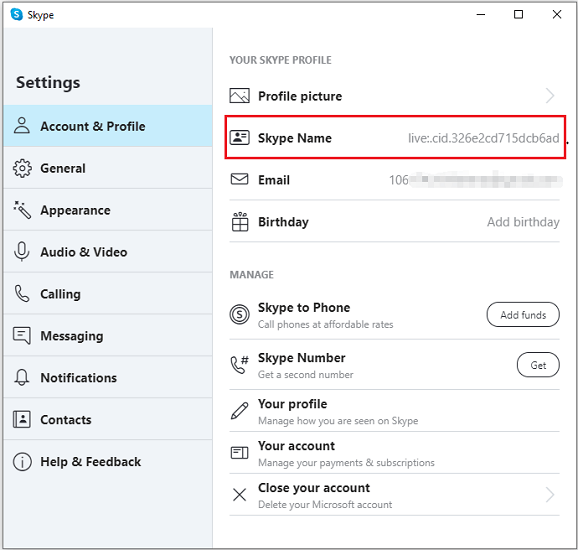
Task: Click the Skype Name label
Action: [295, 138]
